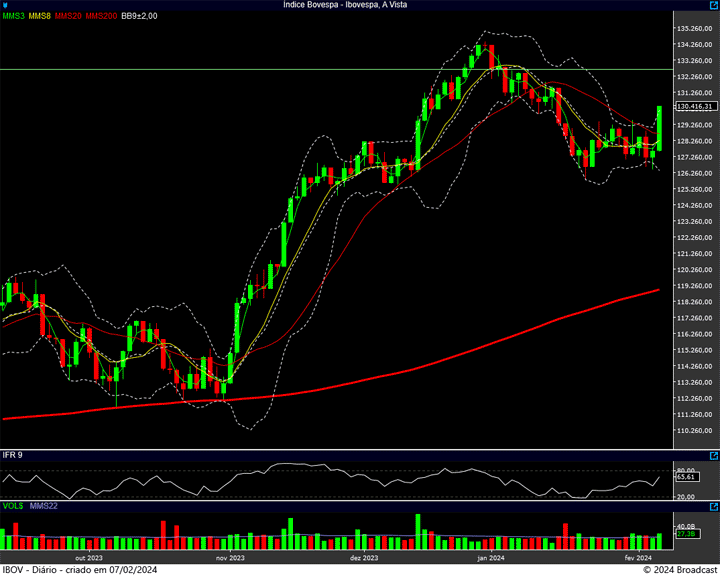Click the MMS200 legend label
The height and width of the screenshot is (575, 720).
[x=101, y=16]
